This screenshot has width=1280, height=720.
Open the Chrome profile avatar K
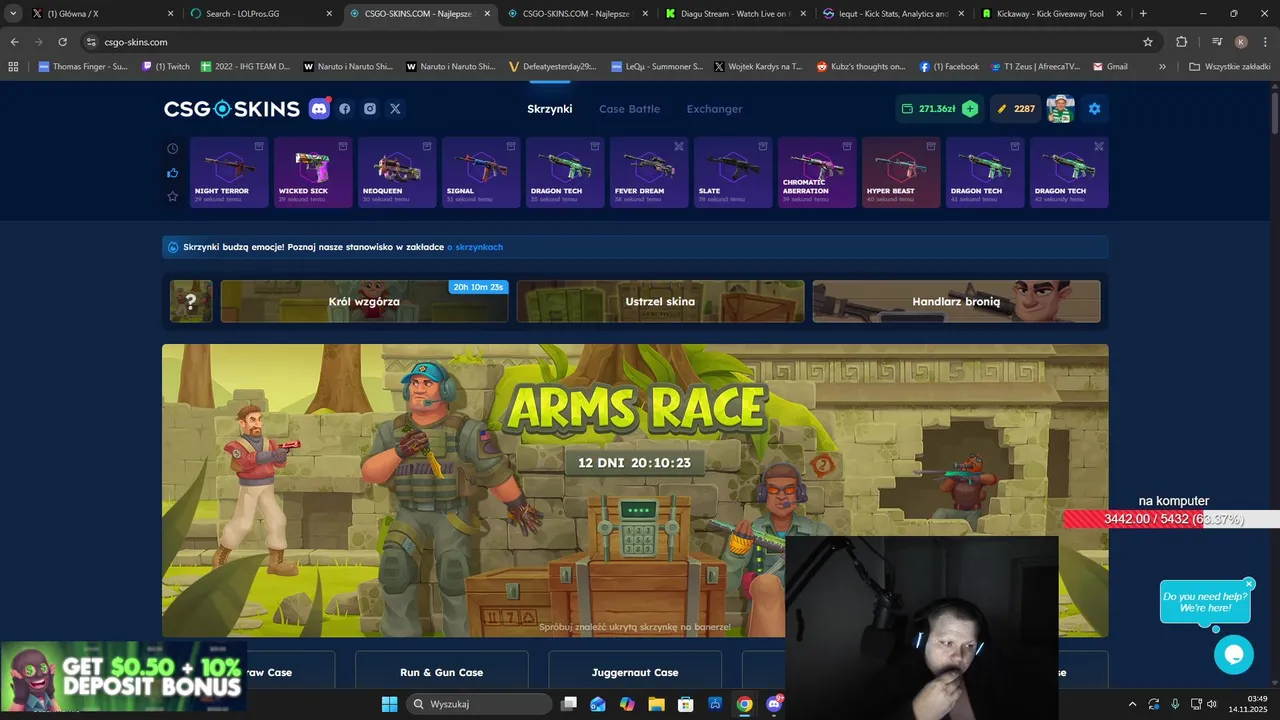pos(1241,42)
